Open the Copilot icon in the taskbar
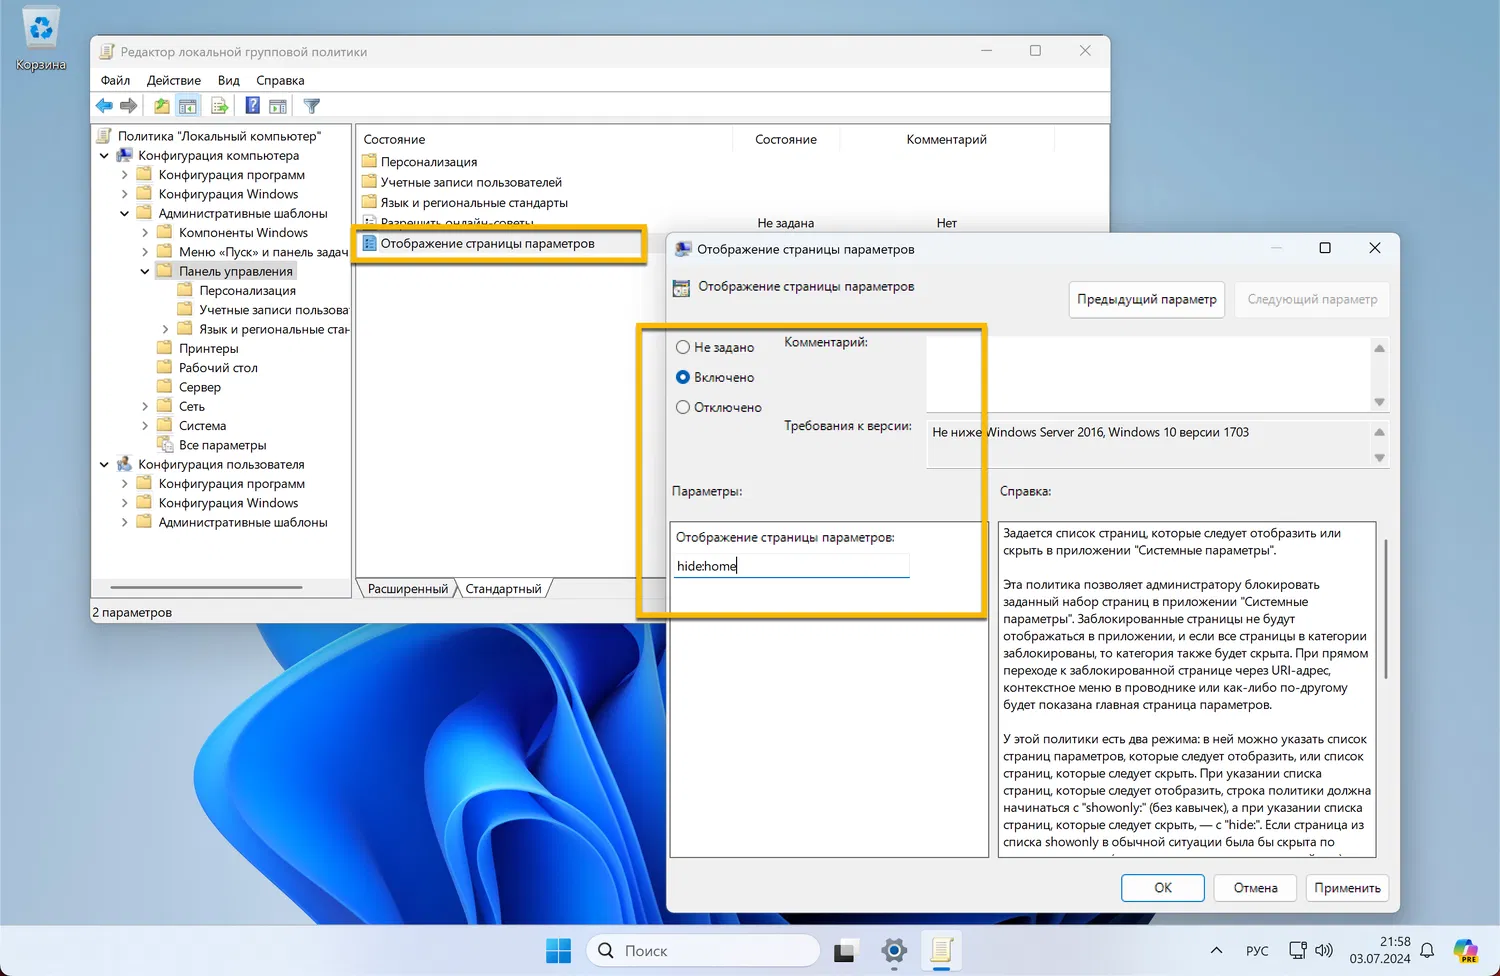1500x976 pixels. click(1466, 950)
